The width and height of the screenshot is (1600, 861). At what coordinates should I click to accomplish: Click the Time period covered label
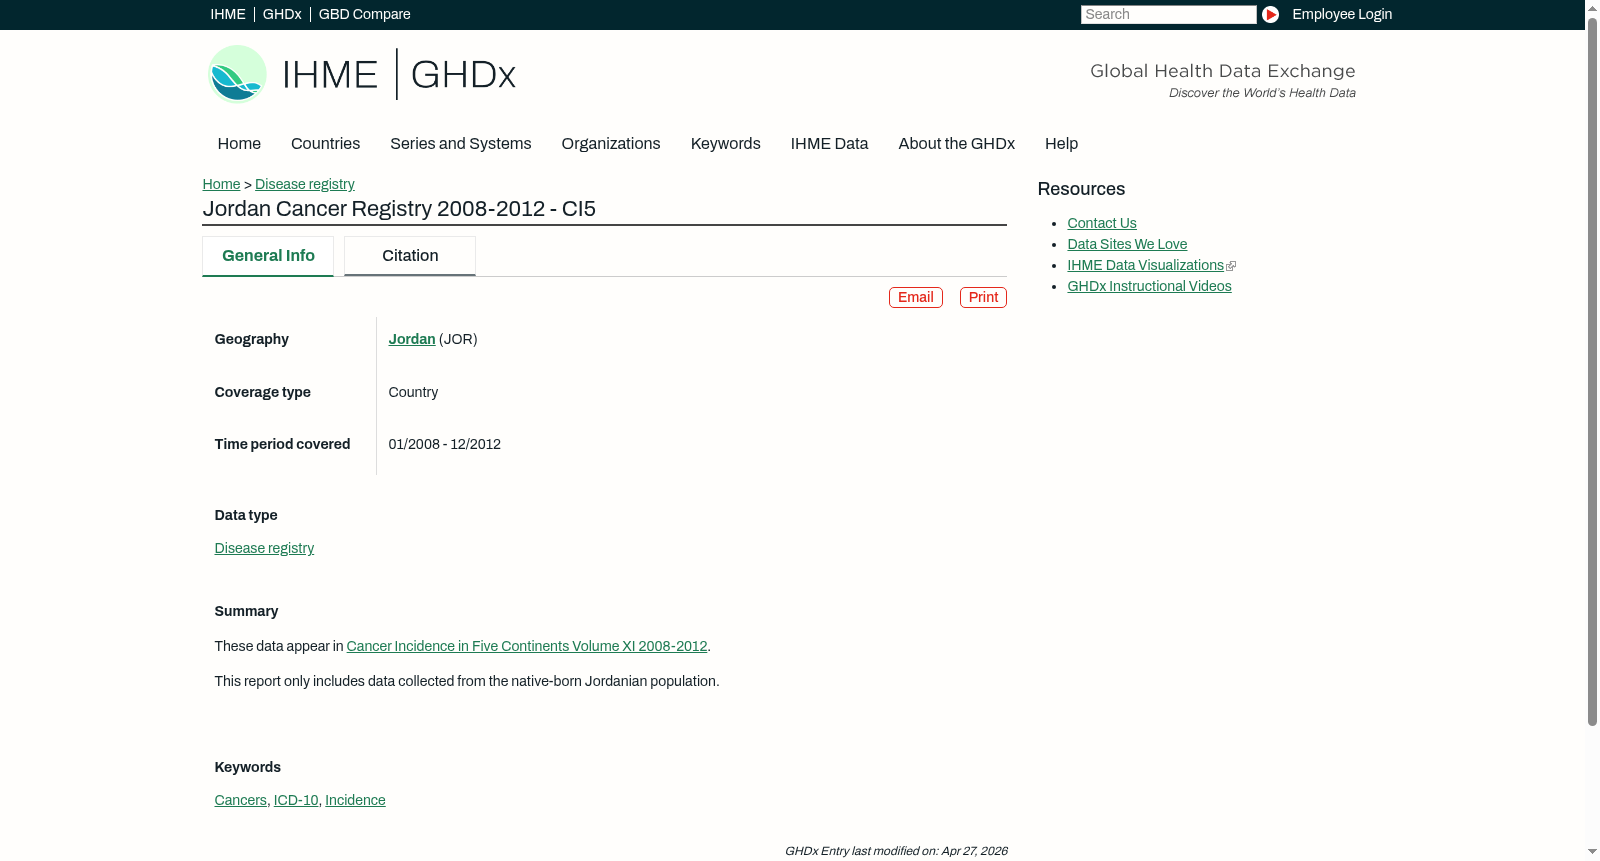tap(282, 445)
